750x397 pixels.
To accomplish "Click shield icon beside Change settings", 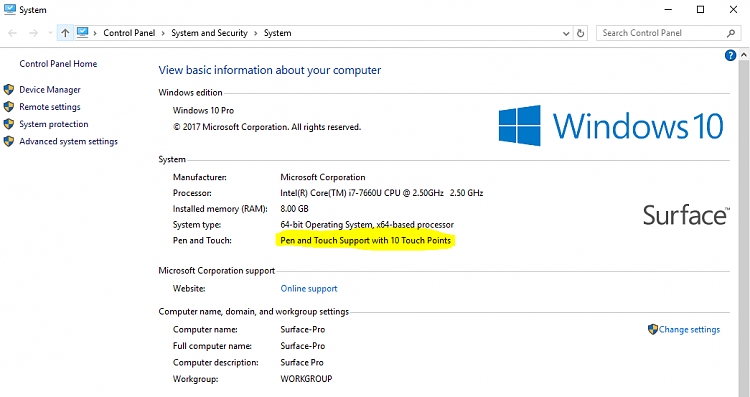I will tap(653, 329).
